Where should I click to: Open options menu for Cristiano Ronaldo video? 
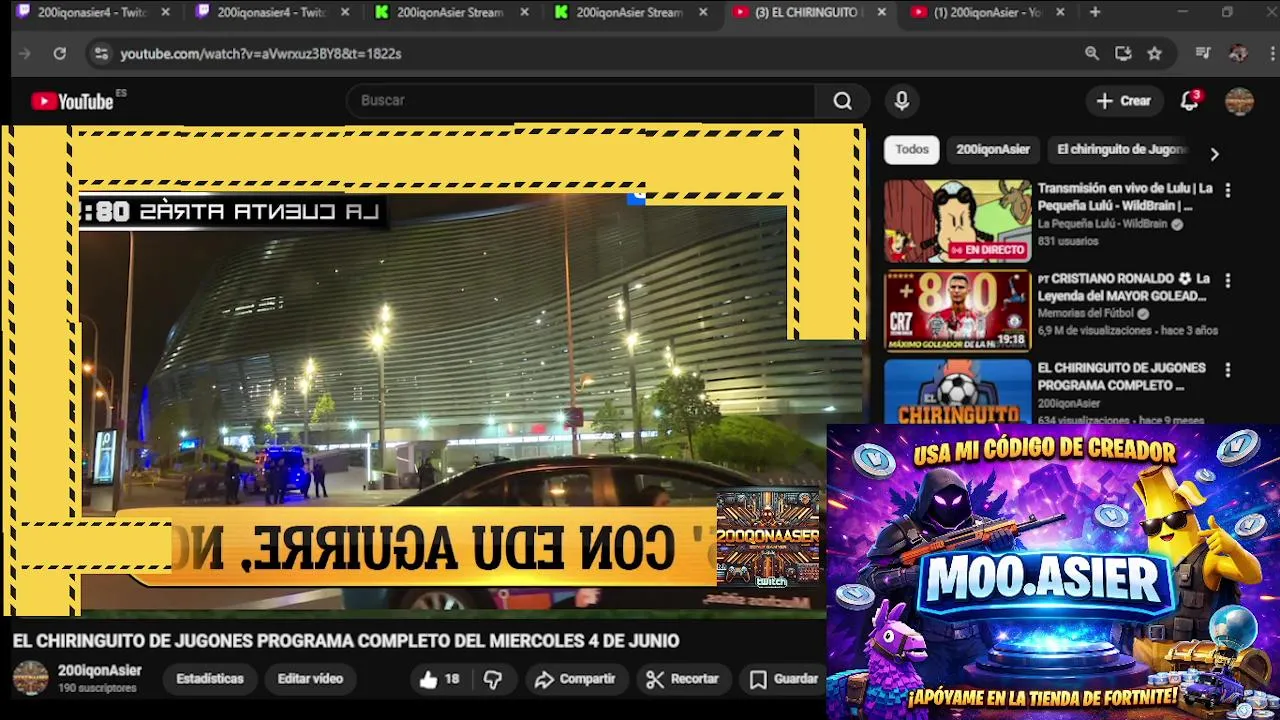coord(1228,281)
